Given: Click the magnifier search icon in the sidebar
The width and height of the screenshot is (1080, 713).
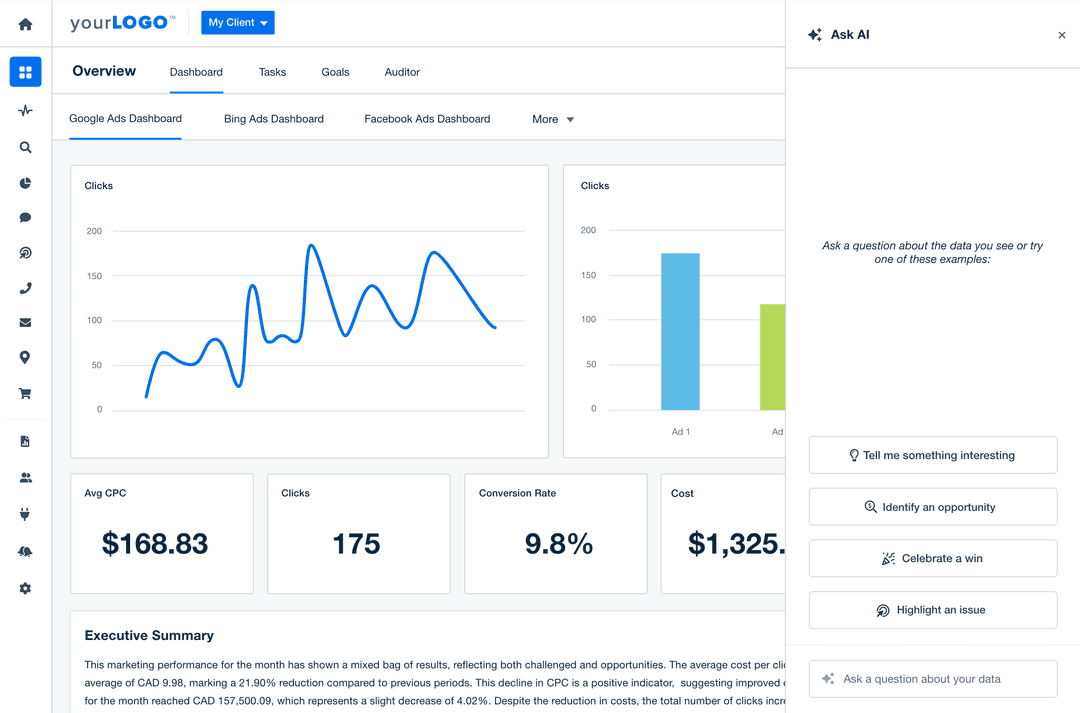Looking at the screenshot, I should pyautogui.click(x=25, y=147).
